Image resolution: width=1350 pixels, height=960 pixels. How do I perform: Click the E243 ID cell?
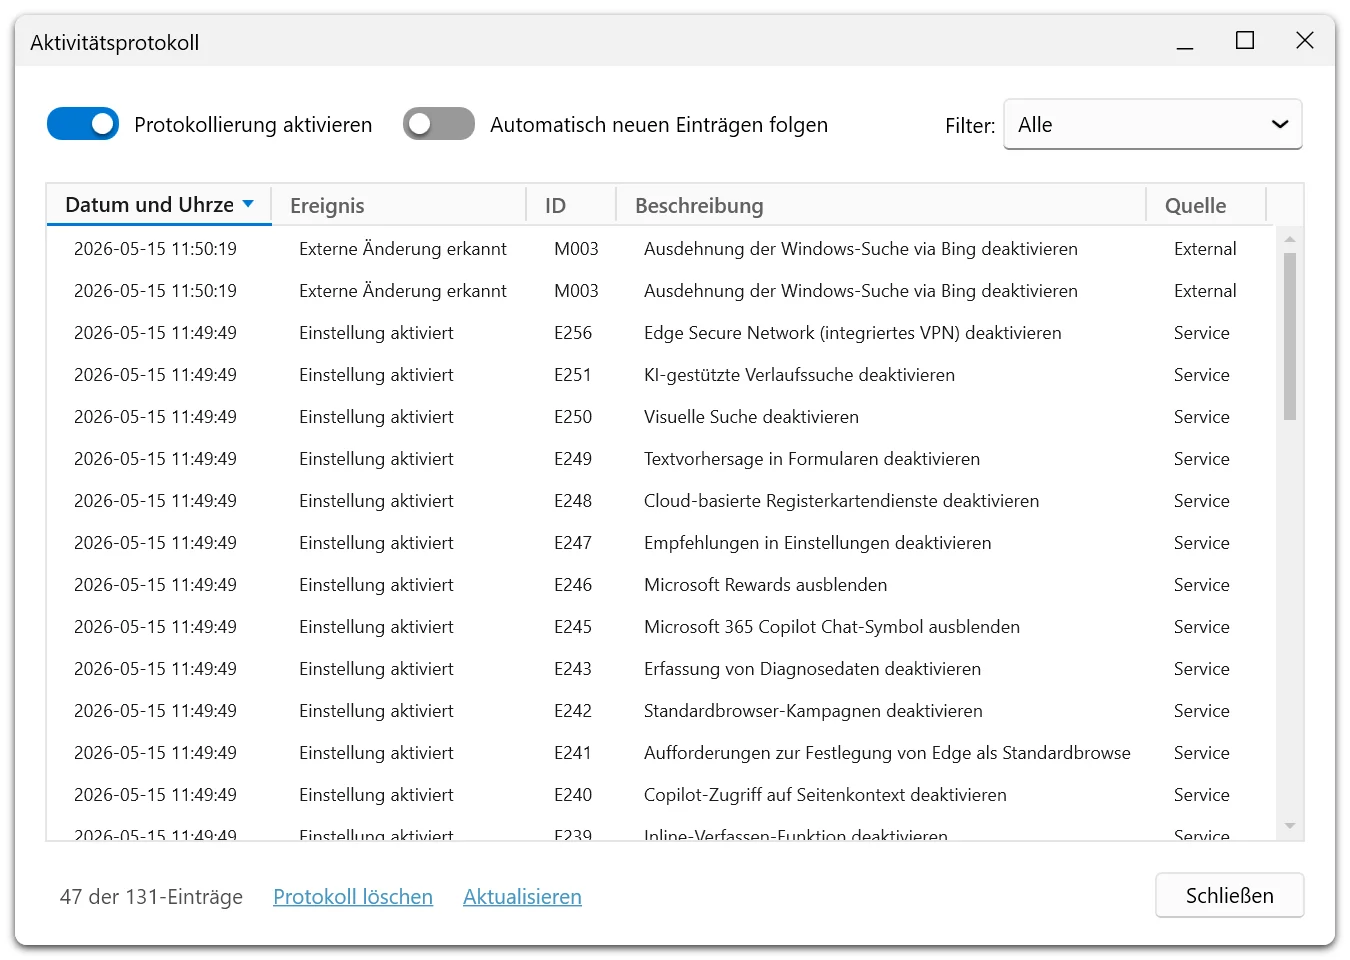click(x=573, y=669)
